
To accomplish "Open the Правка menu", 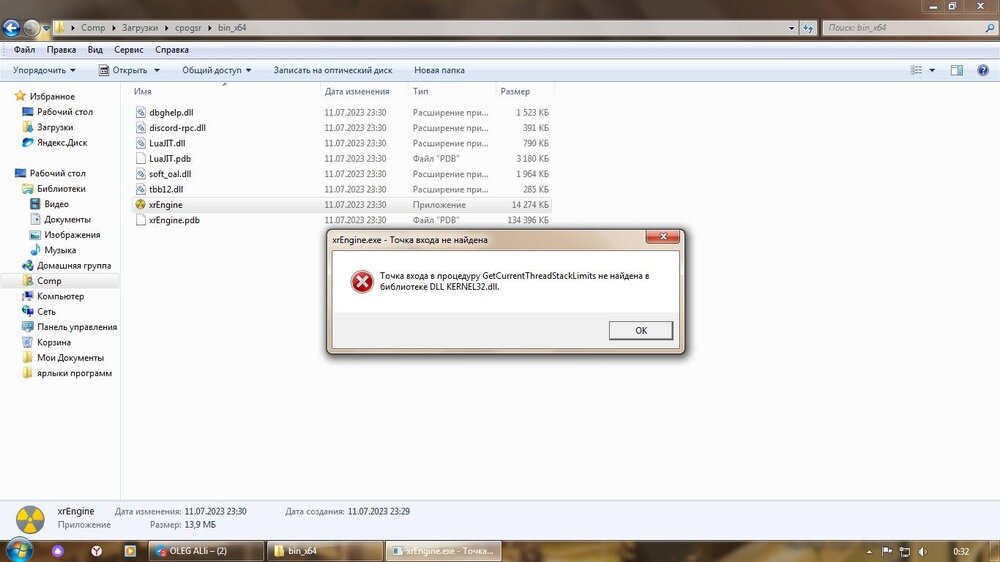I will pyautogui.click(x=61, y=50).
